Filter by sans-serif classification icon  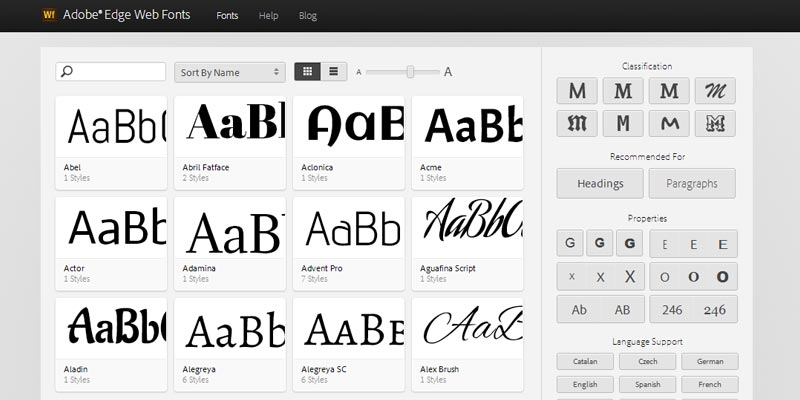[x=577, y=92]
